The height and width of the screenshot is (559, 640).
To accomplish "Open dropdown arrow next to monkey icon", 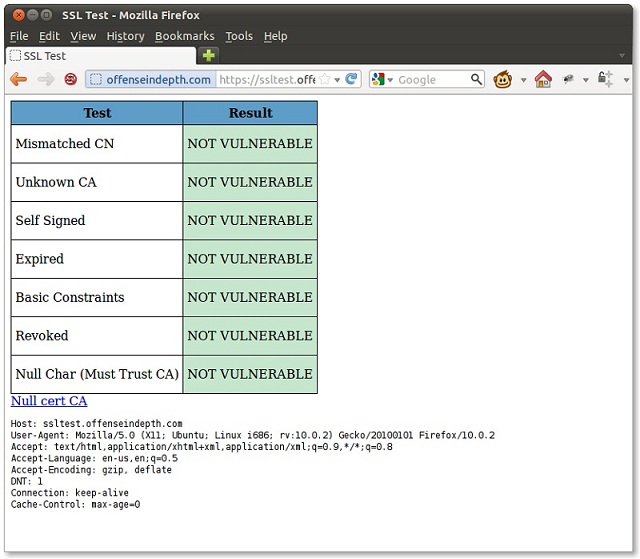I will (x=522, y=80).
